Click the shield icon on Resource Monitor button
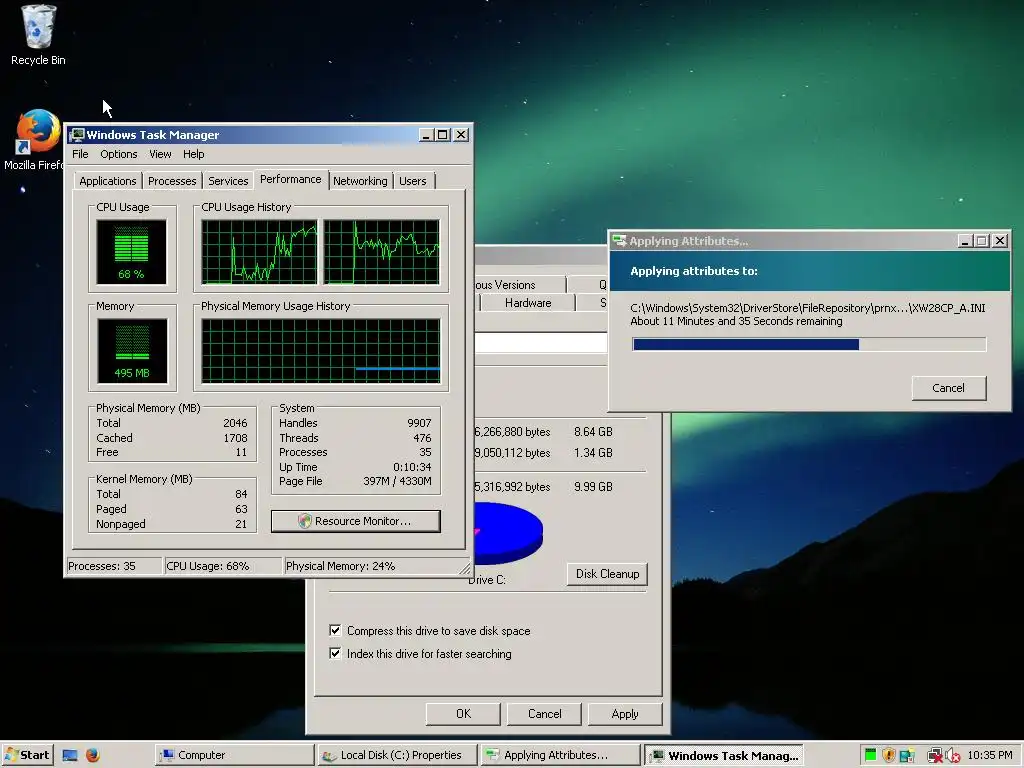The image size is (1024, 768). click(x=304, y=521)
